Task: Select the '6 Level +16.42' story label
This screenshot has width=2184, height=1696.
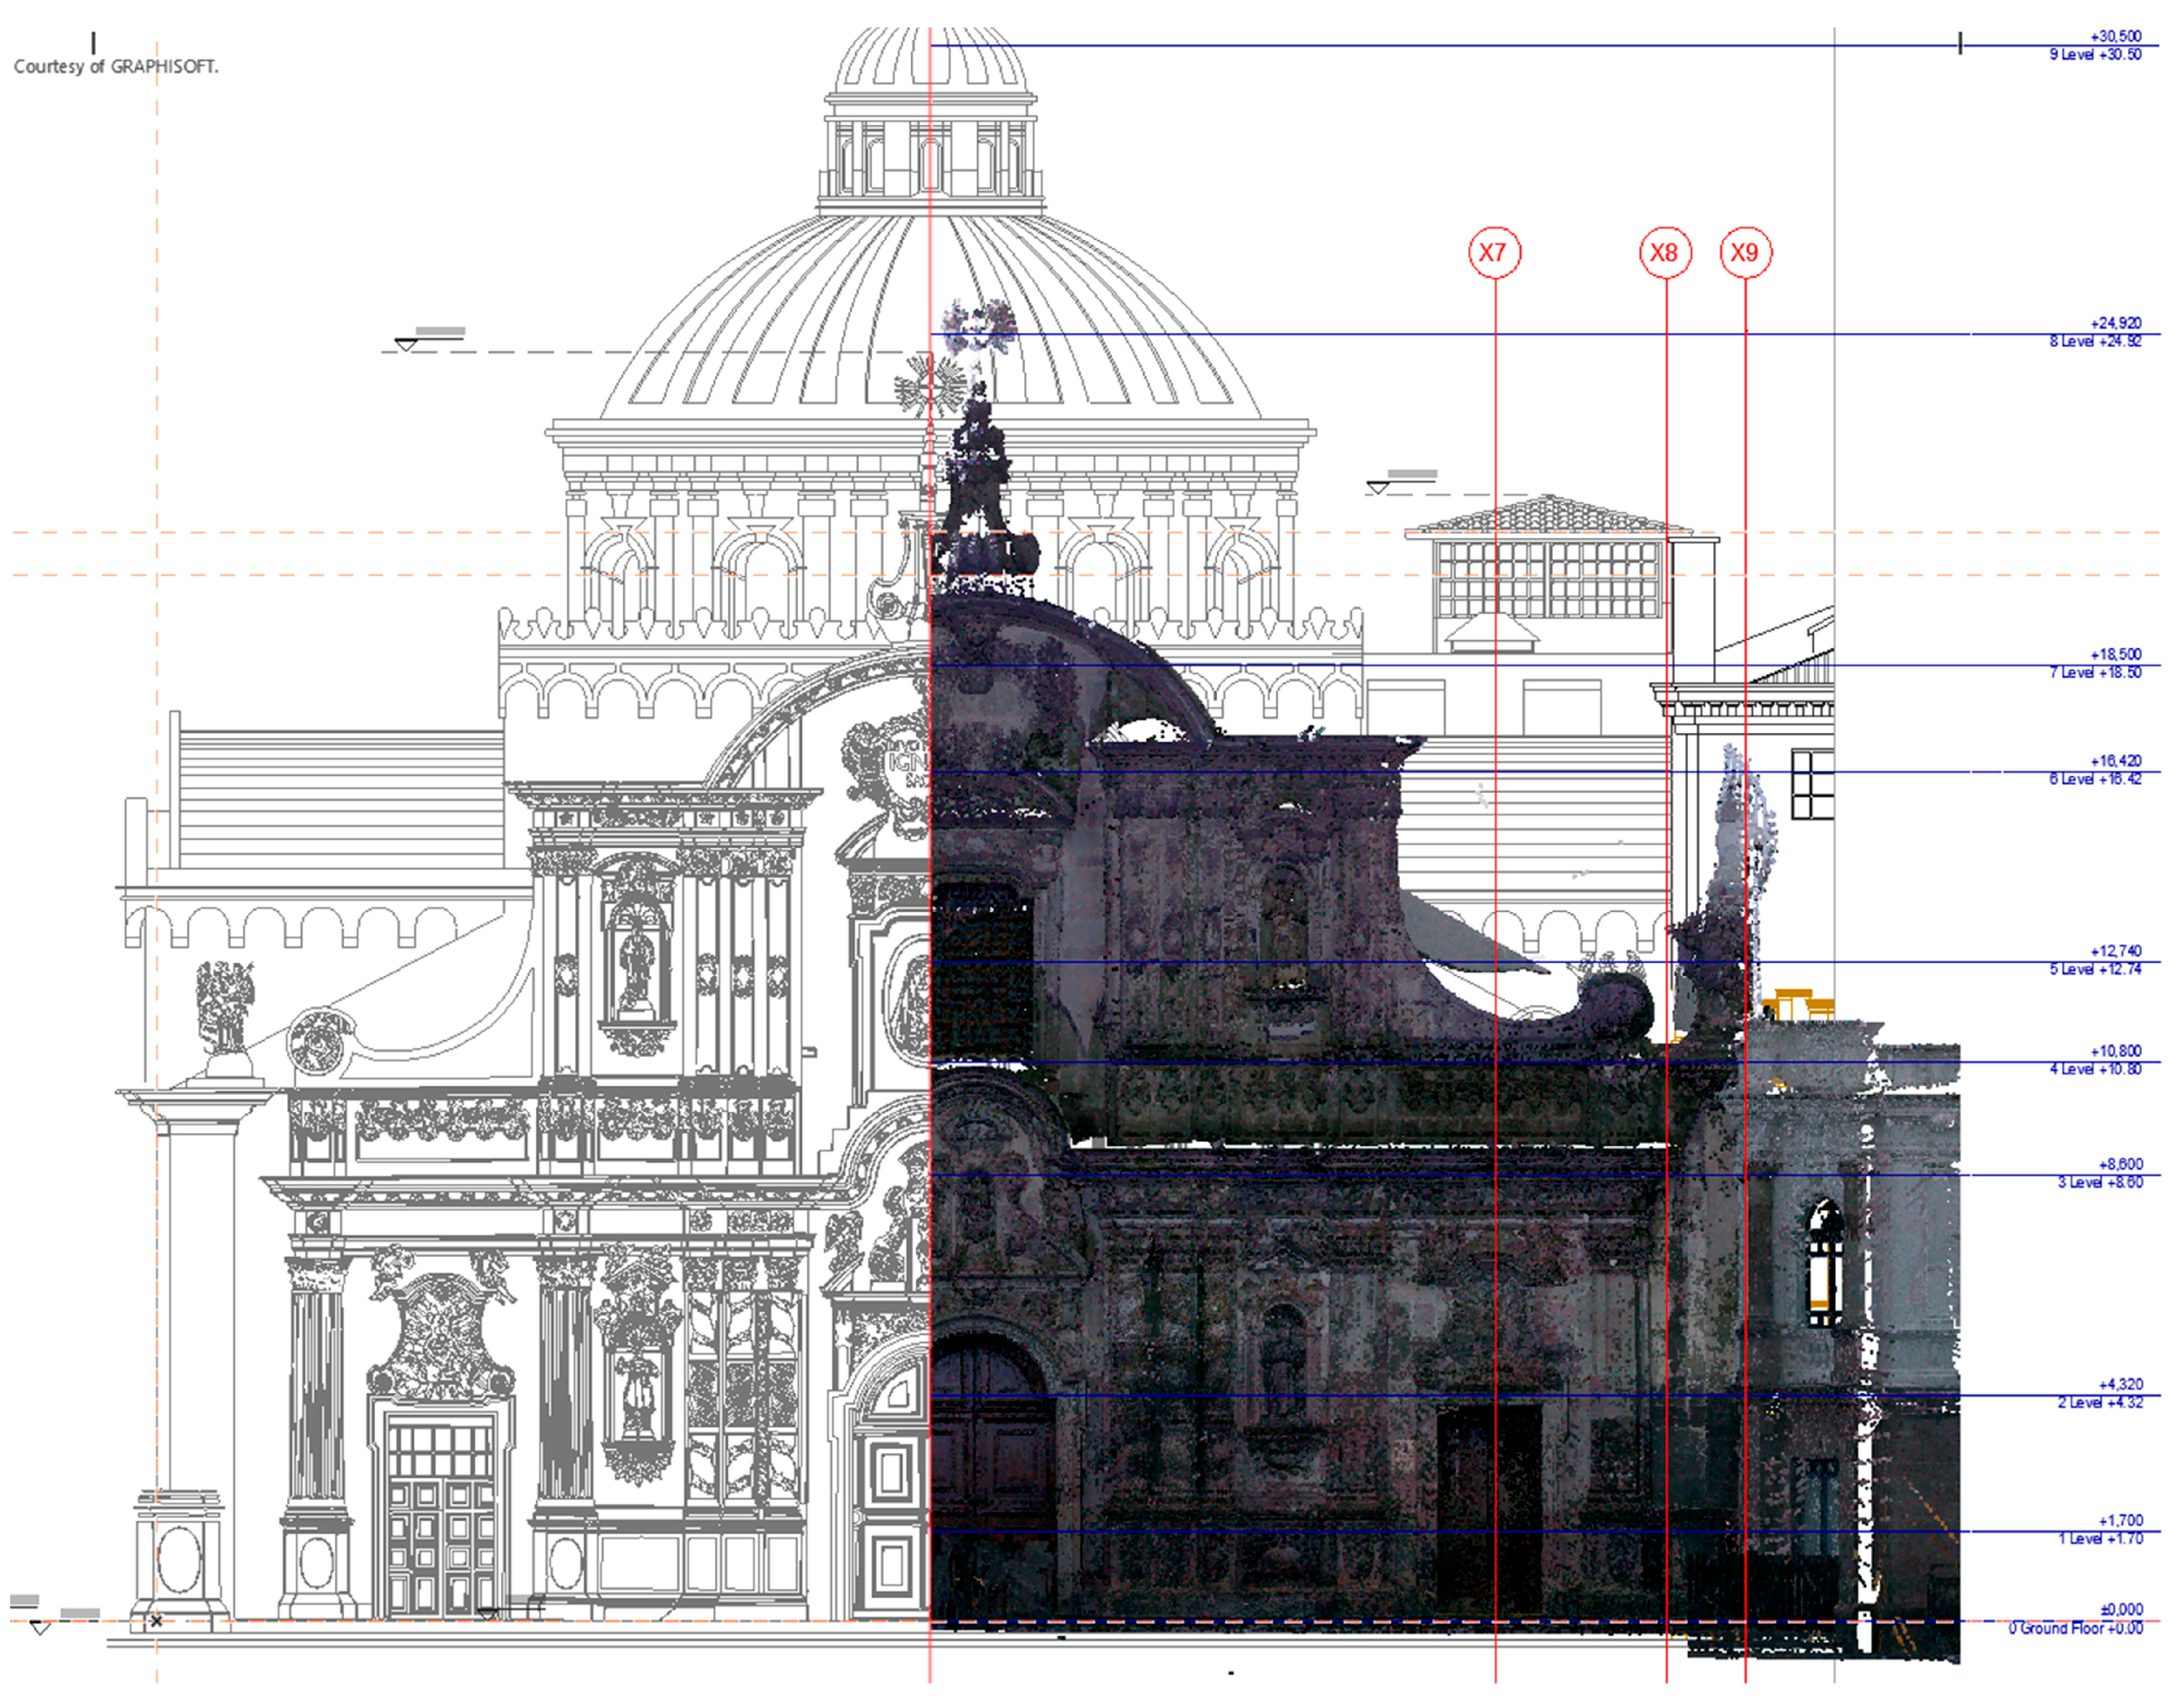Action: tap(2095, 780)
